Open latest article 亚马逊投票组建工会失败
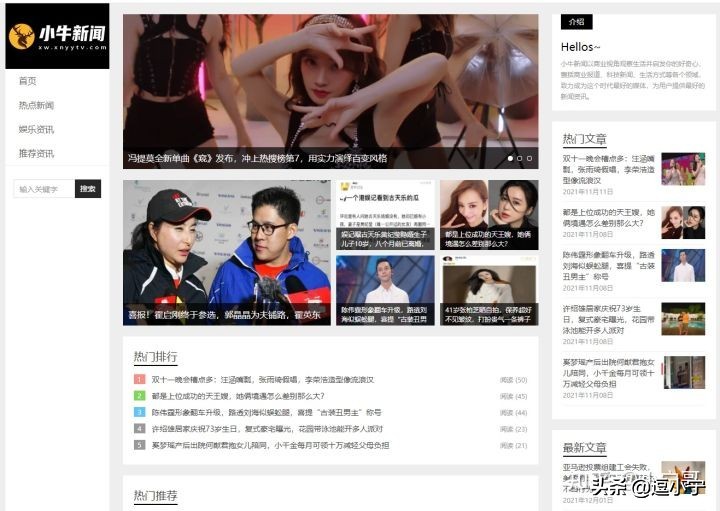This screenshot has width=720, height=511. point(609,478)
